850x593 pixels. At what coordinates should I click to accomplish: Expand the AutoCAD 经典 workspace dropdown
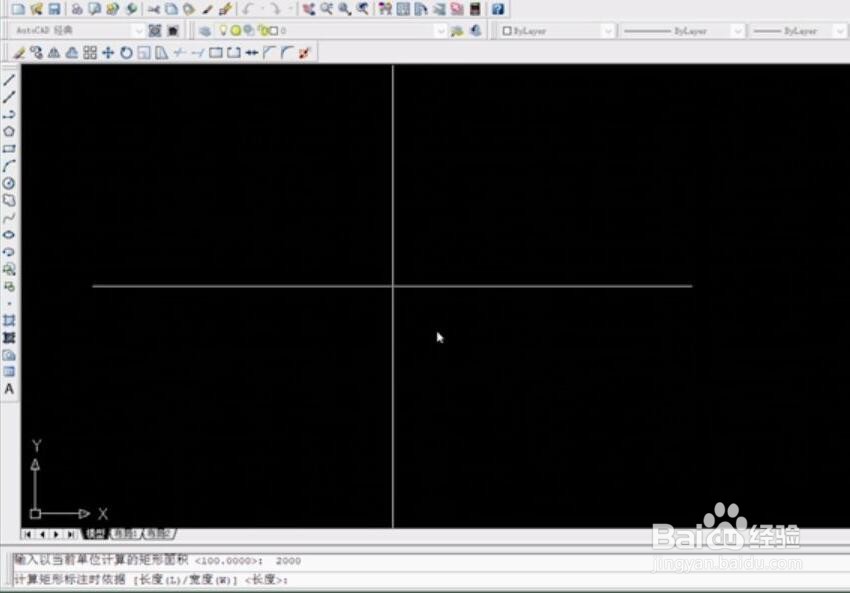pos(139,31)
